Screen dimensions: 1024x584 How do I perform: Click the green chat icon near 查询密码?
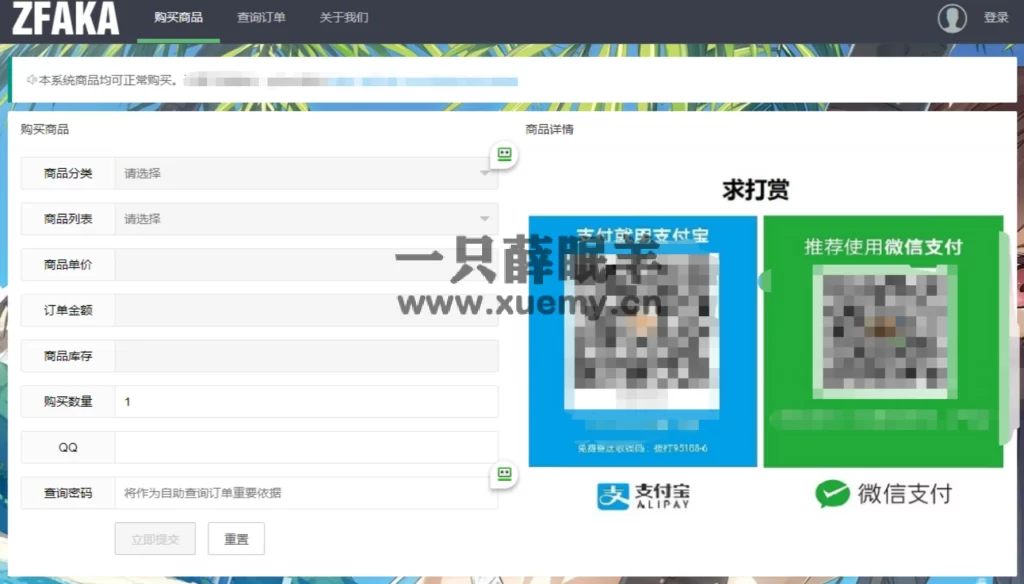[x=504, y=474]
